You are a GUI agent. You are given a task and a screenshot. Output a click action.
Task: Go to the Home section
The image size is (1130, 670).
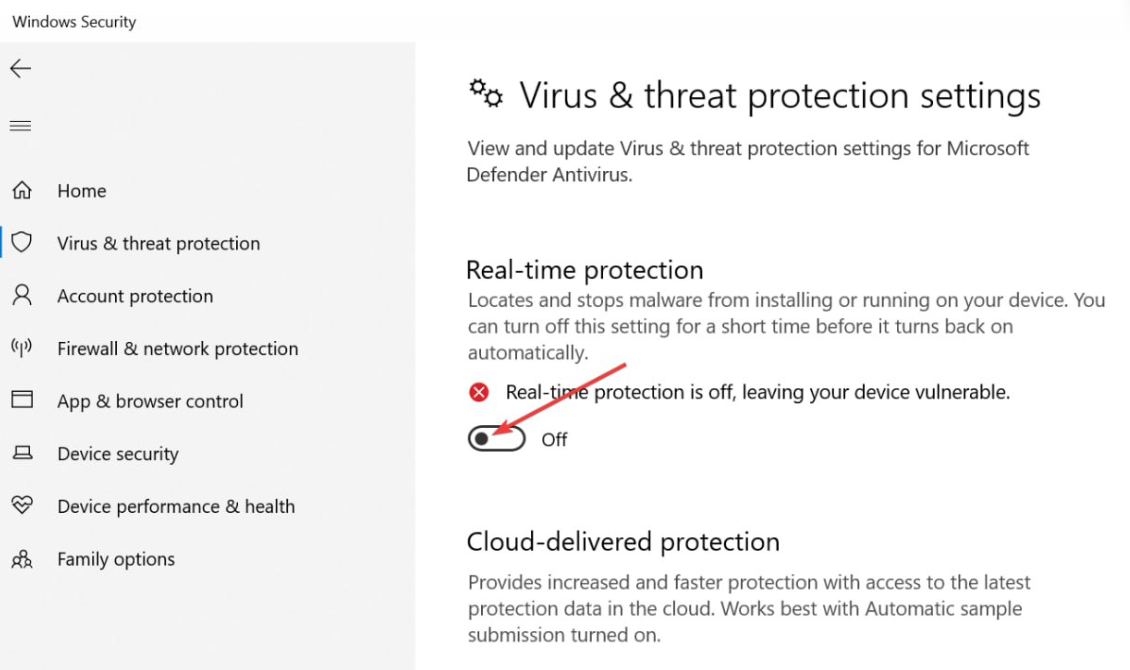pos(81,190)
